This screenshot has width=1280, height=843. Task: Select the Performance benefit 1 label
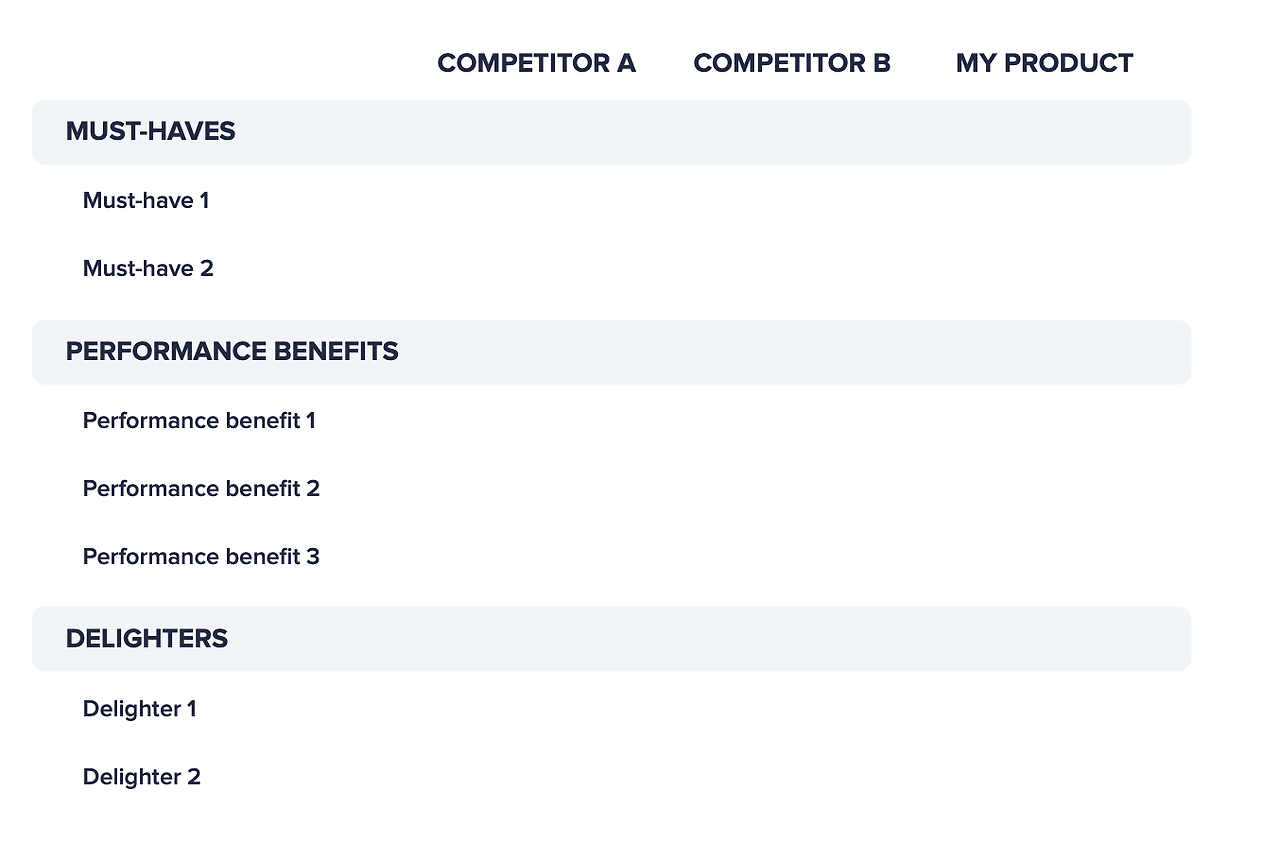point(199,420)
